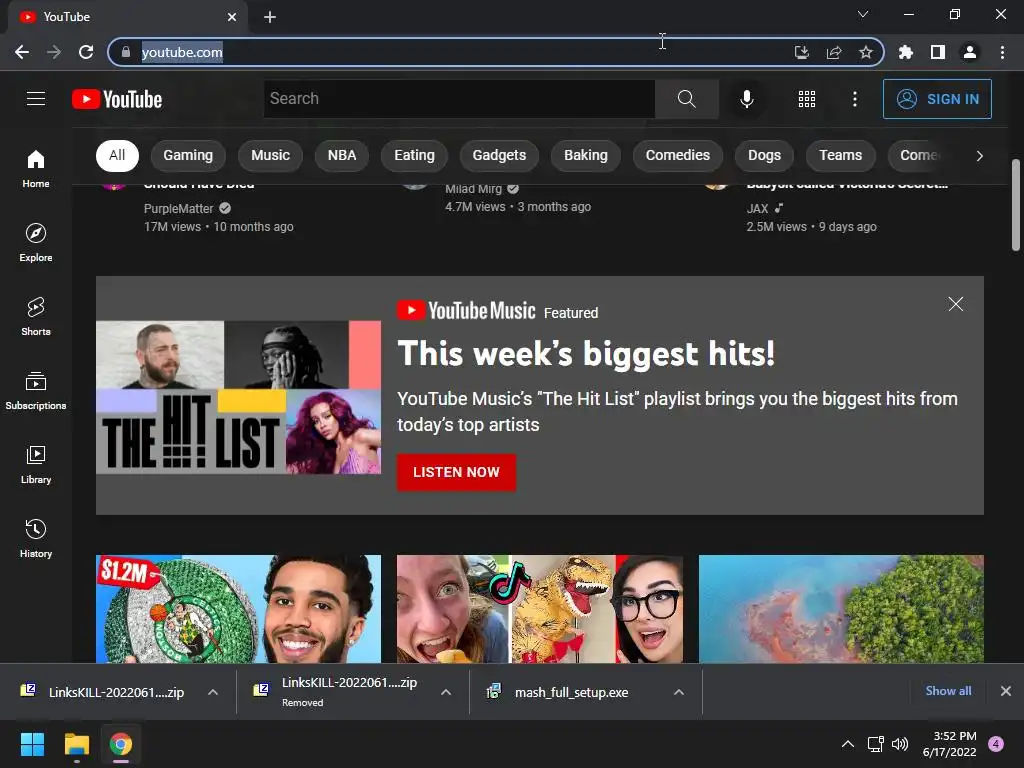Image resolution: width=1024 pixels, height=768 pixels.
Task: Open Subscriptions in sidebar
Action: pyautogui.click(x=36, y=391)
